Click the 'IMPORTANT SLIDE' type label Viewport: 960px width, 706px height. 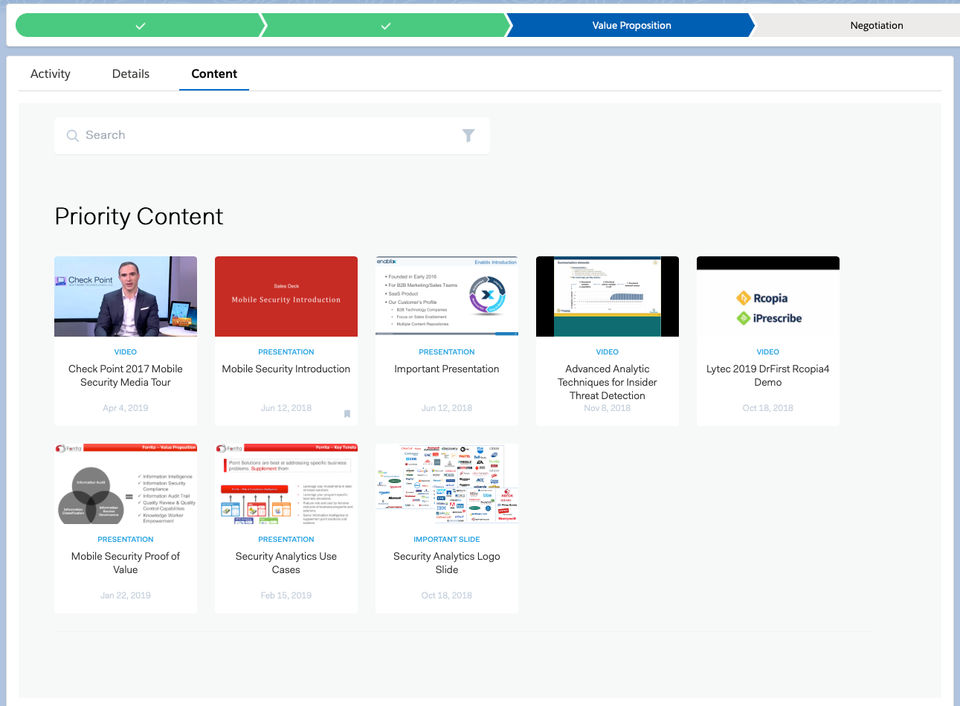pos(446,539)
